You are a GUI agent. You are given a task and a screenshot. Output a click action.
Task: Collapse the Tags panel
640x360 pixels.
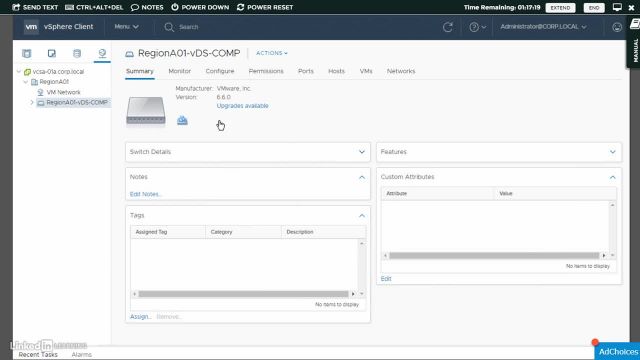tap(362, 216)
